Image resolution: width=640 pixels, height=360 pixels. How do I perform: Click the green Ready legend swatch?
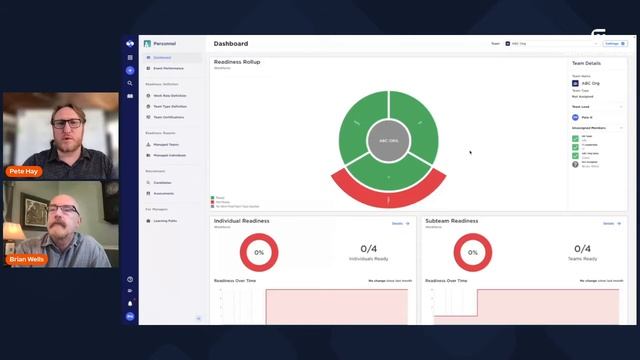[213, 198]
